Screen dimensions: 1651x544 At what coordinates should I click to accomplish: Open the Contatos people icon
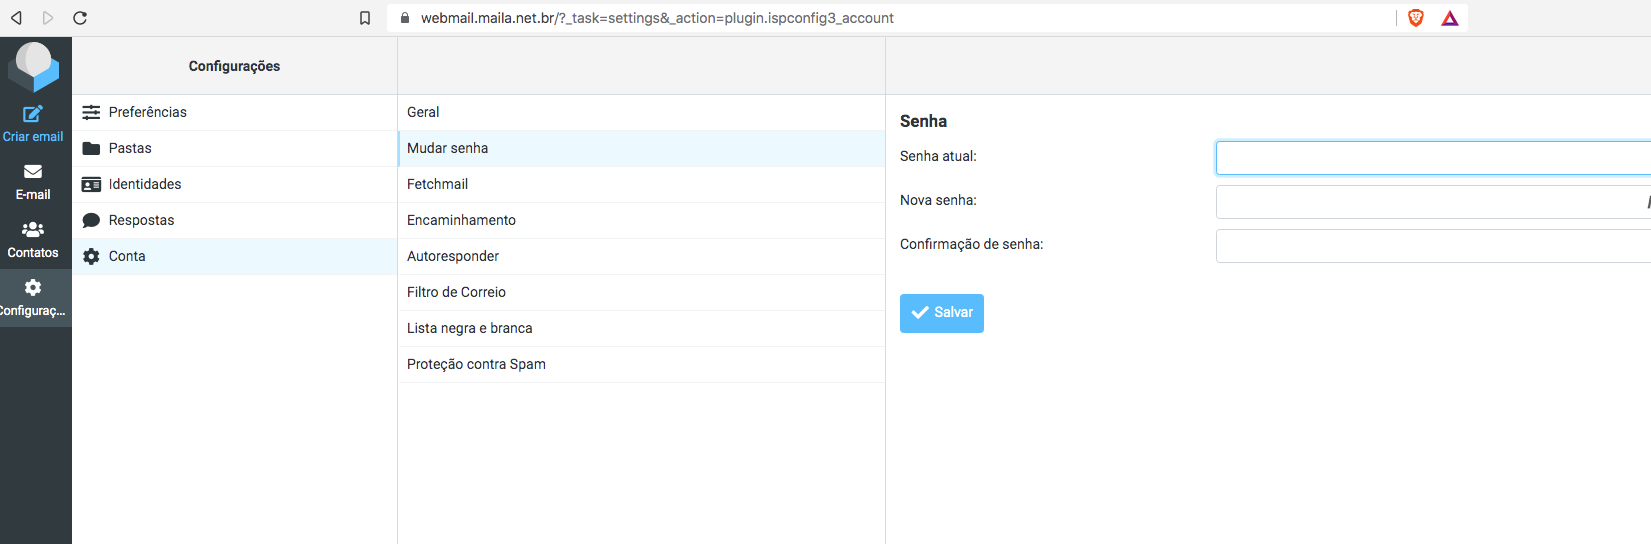coord(33,229)
